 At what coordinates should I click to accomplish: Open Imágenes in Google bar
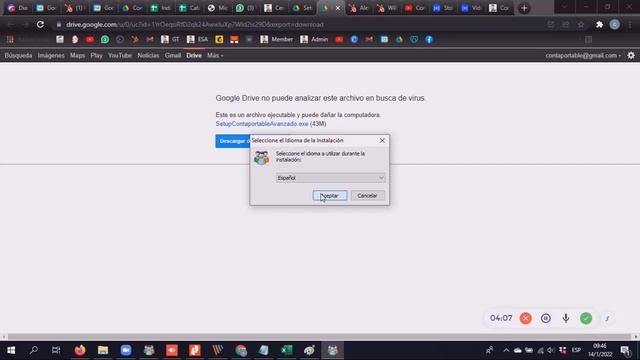(51, 56)
